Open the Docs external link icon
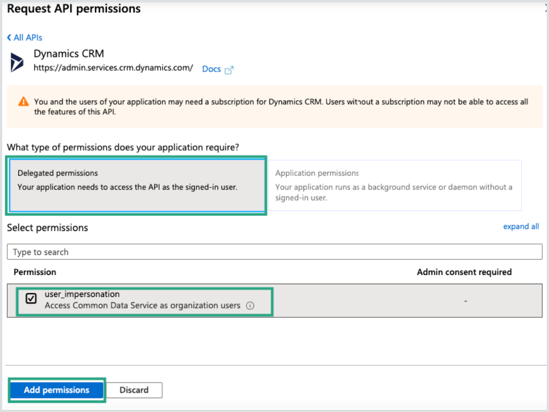 229,70
